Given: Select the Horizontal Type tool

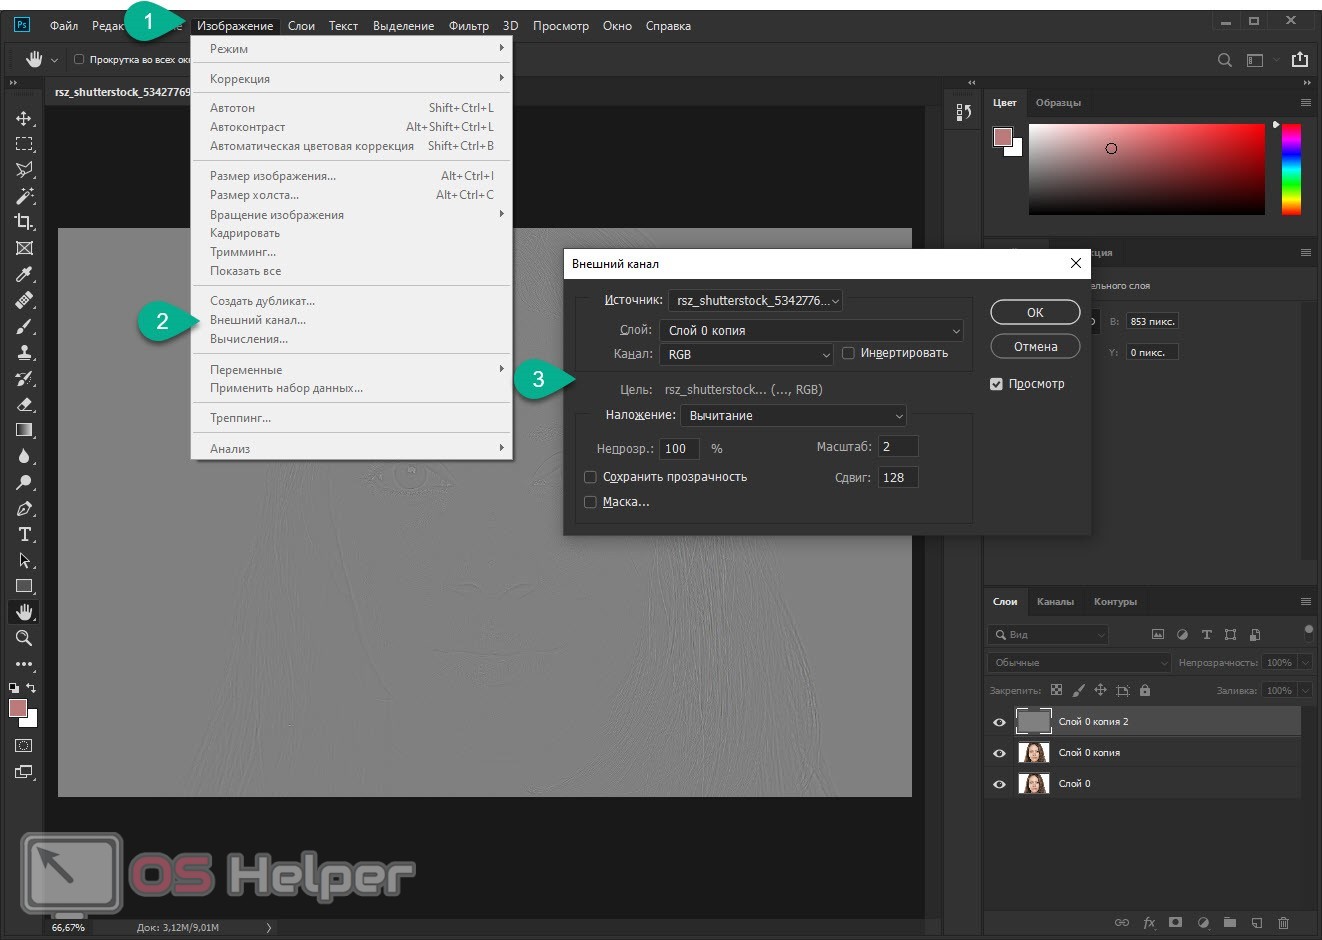Looking at the screenshot, I should (24, 534).
